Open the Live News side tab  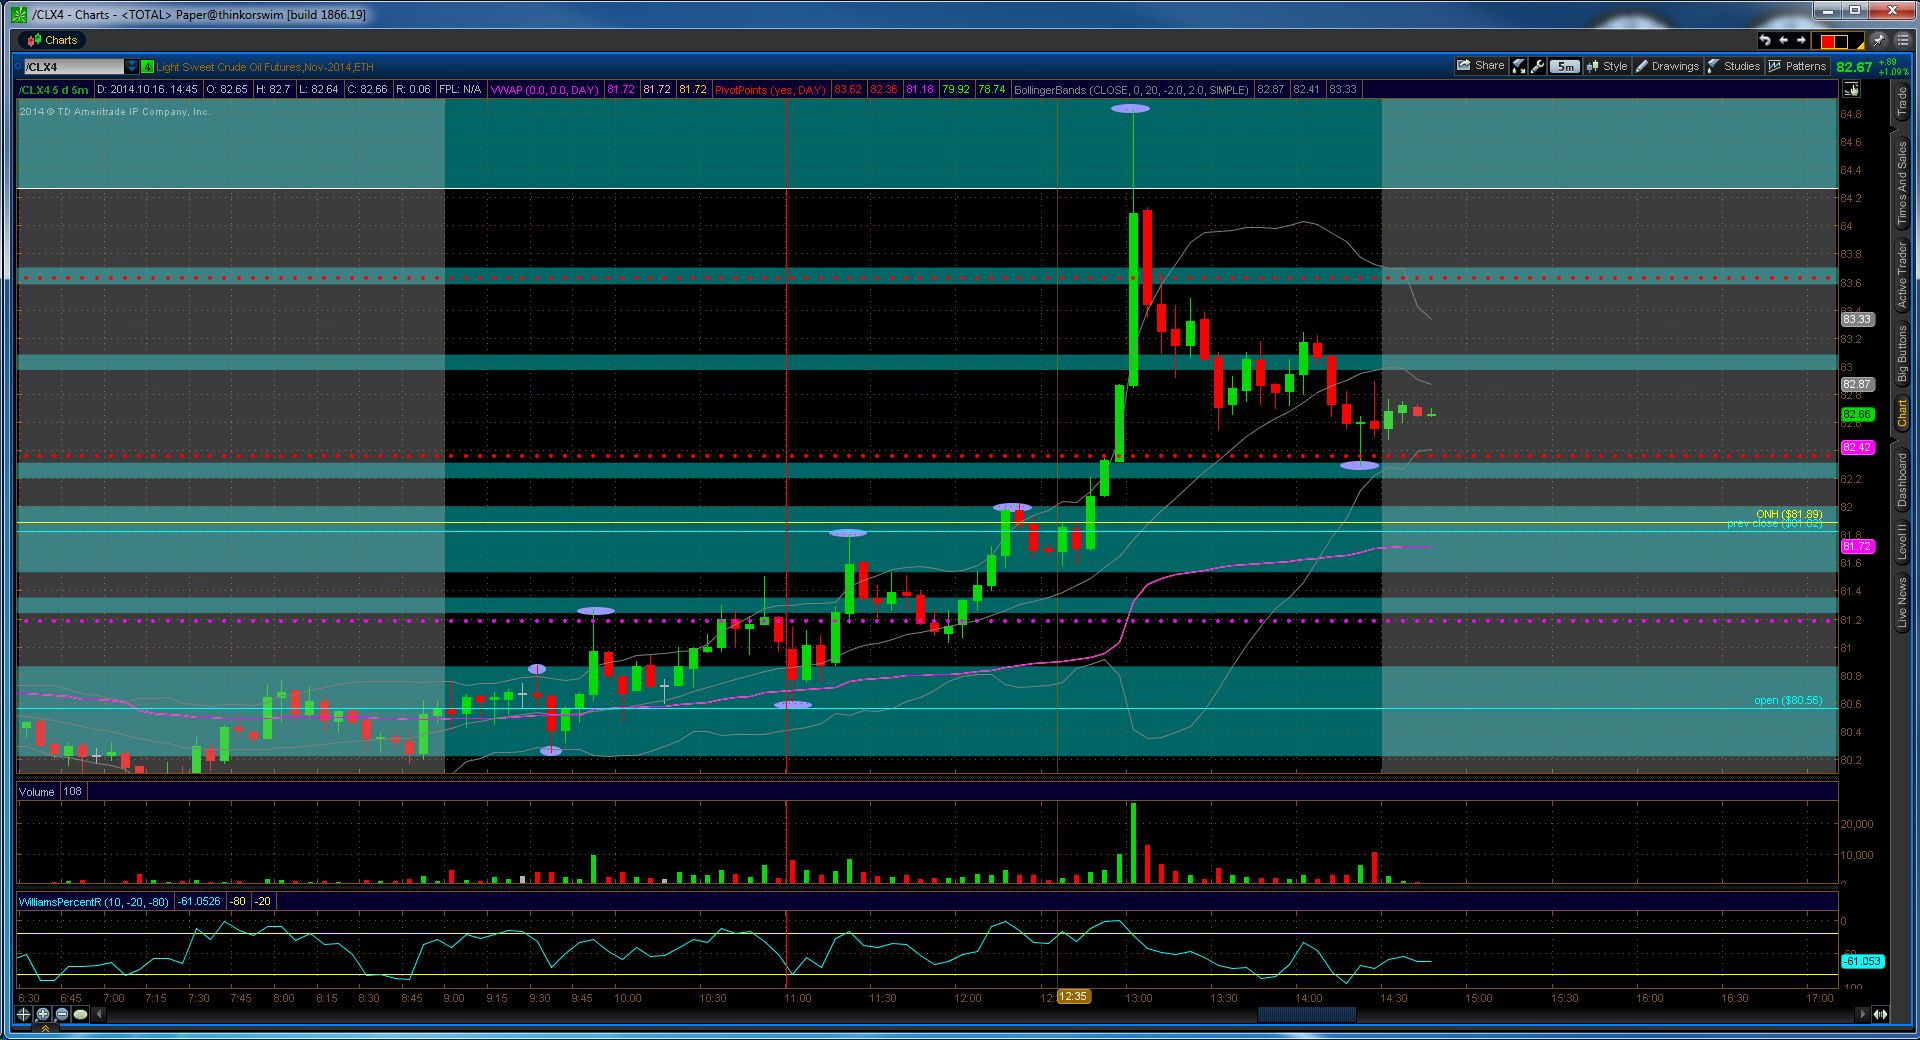click(x=1902, y=603)
